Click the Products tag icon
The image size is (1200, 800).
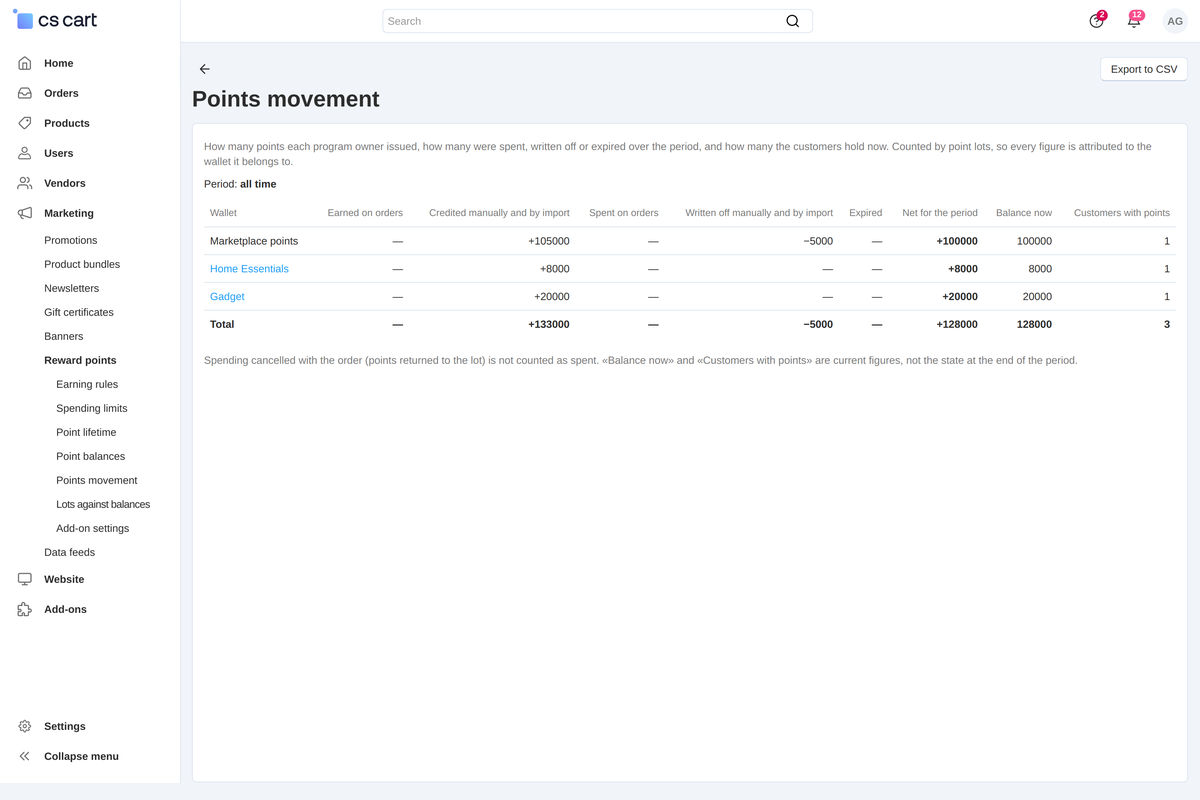25,123
